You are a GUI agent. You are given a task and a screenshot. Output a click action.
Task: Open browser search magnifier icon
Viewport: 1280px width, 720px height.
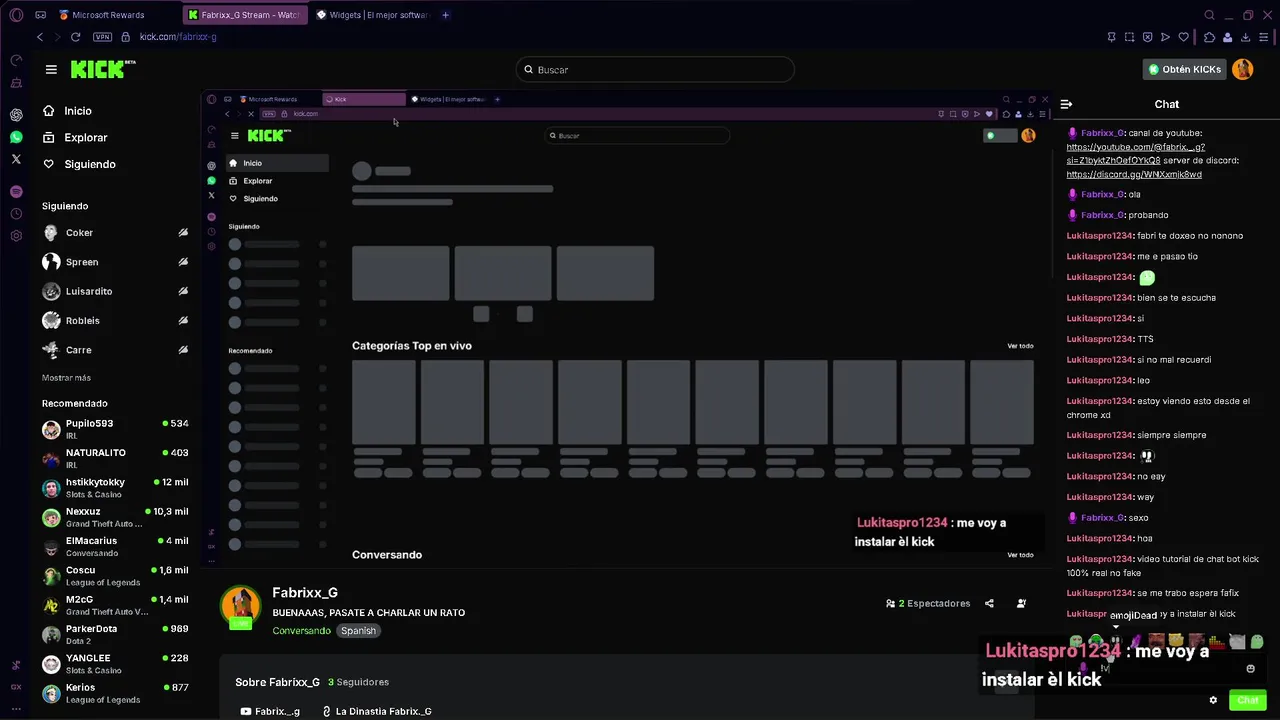pos(1209,15)
